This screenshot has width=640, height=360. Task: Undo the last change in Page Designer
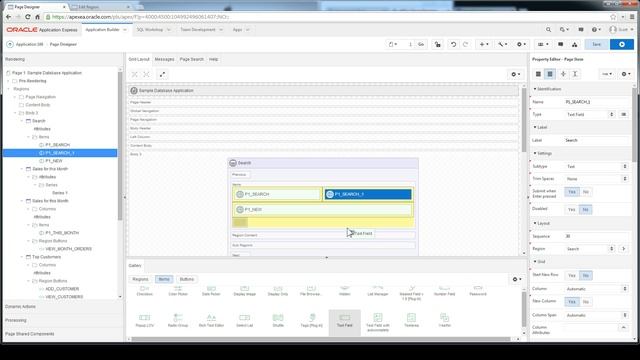click(453, 44)
